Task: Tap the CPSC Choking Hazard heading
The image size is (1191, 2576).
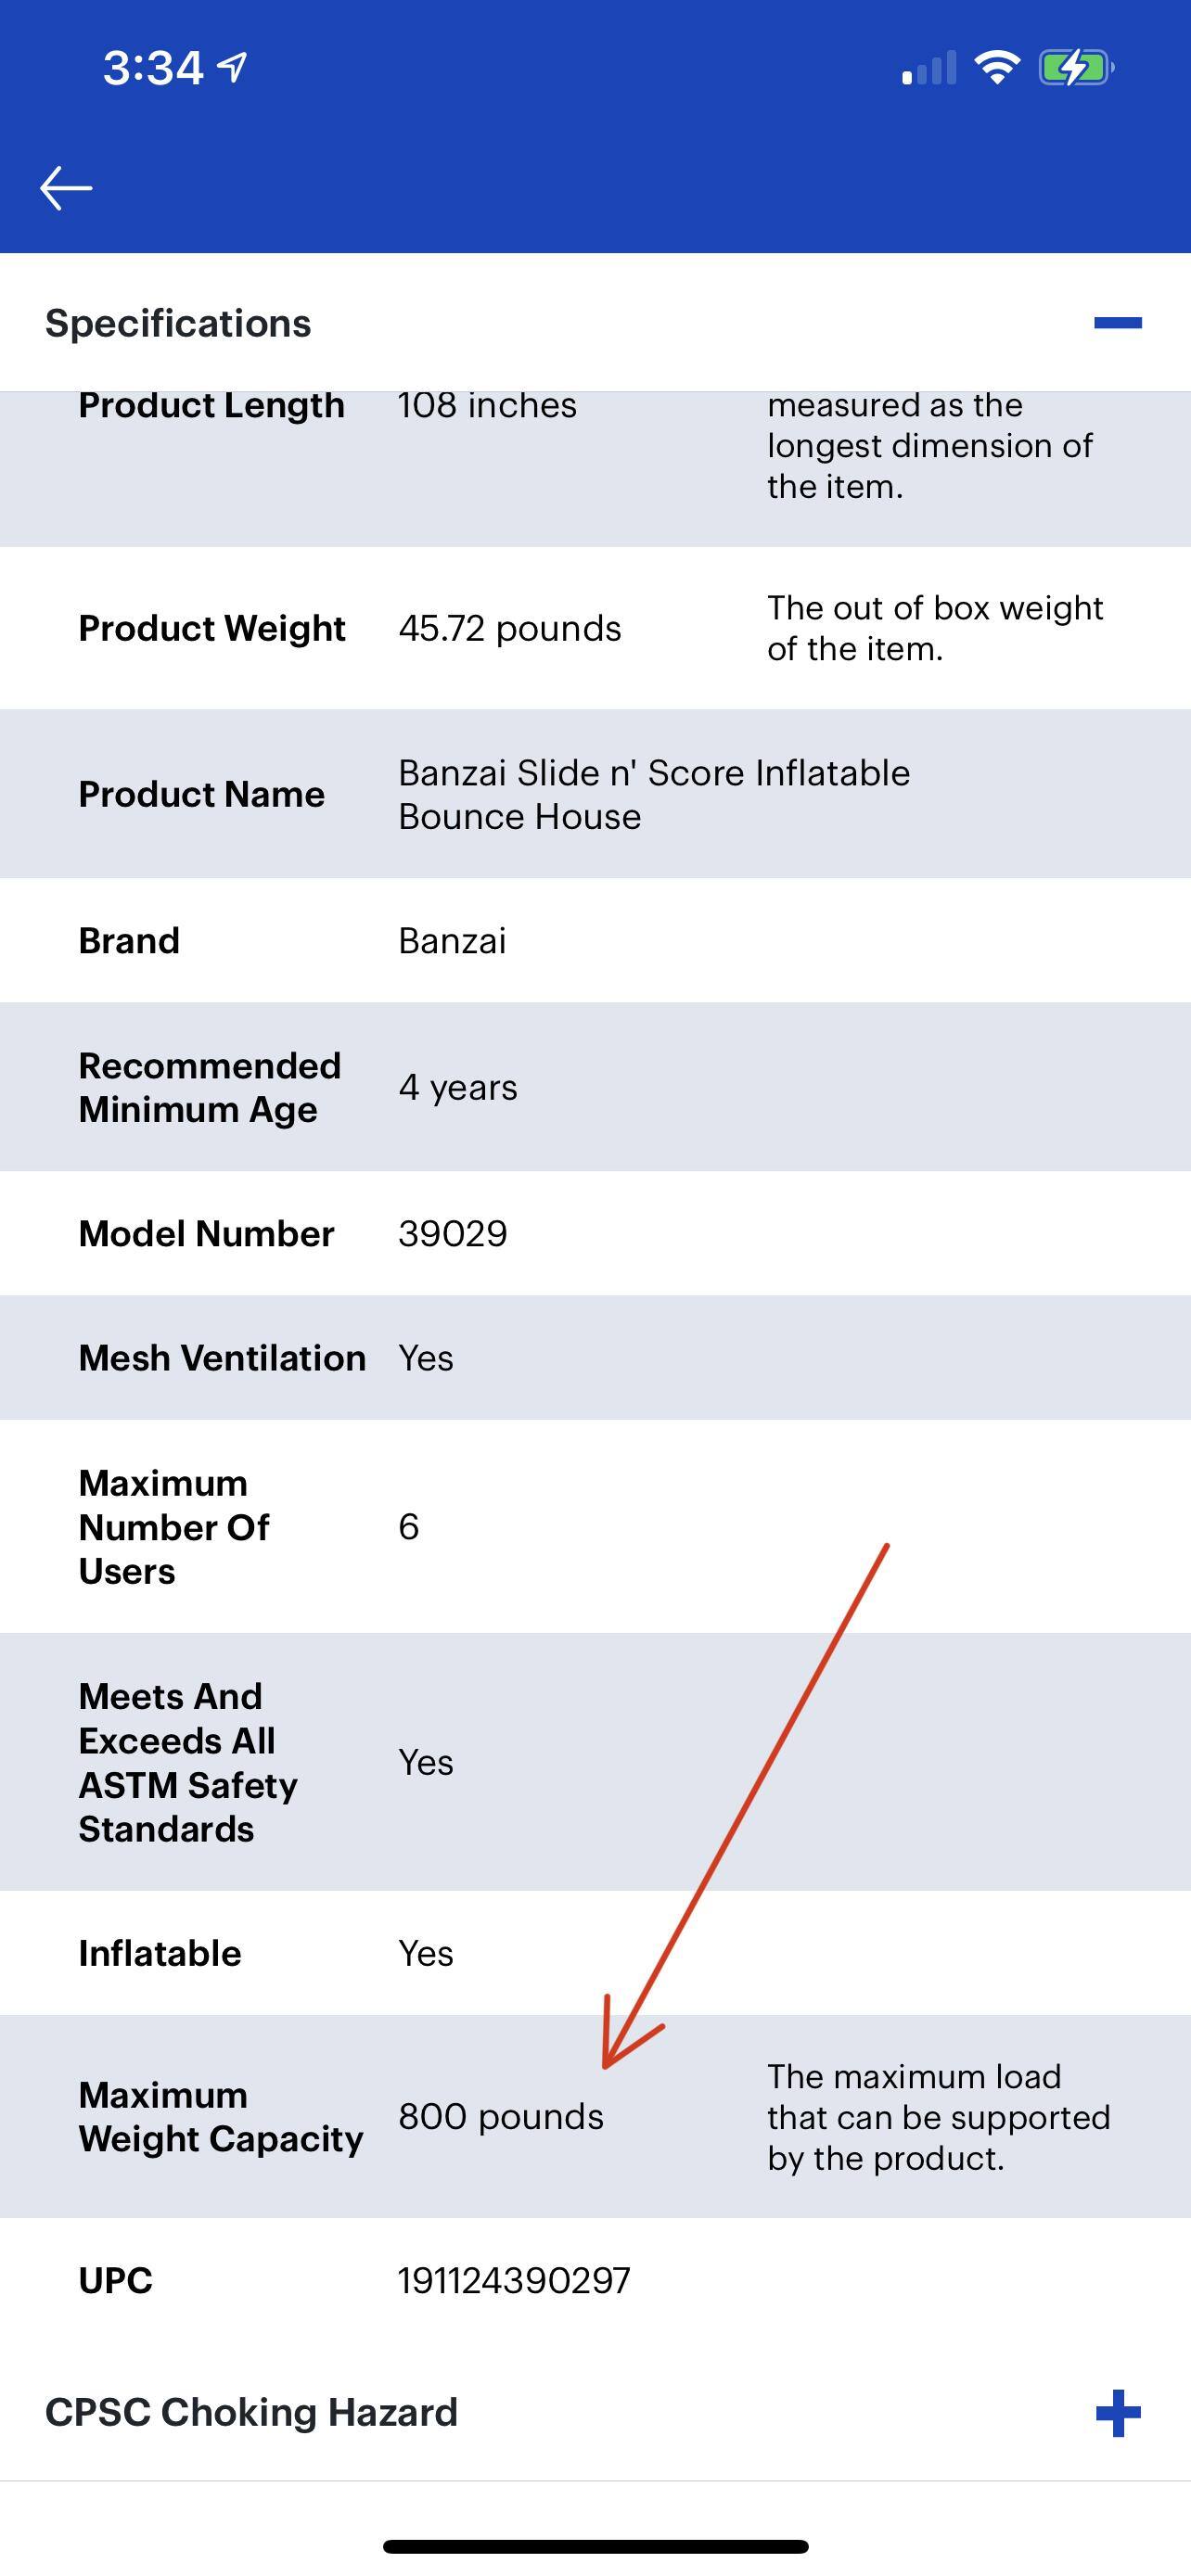Action: 250,2411
